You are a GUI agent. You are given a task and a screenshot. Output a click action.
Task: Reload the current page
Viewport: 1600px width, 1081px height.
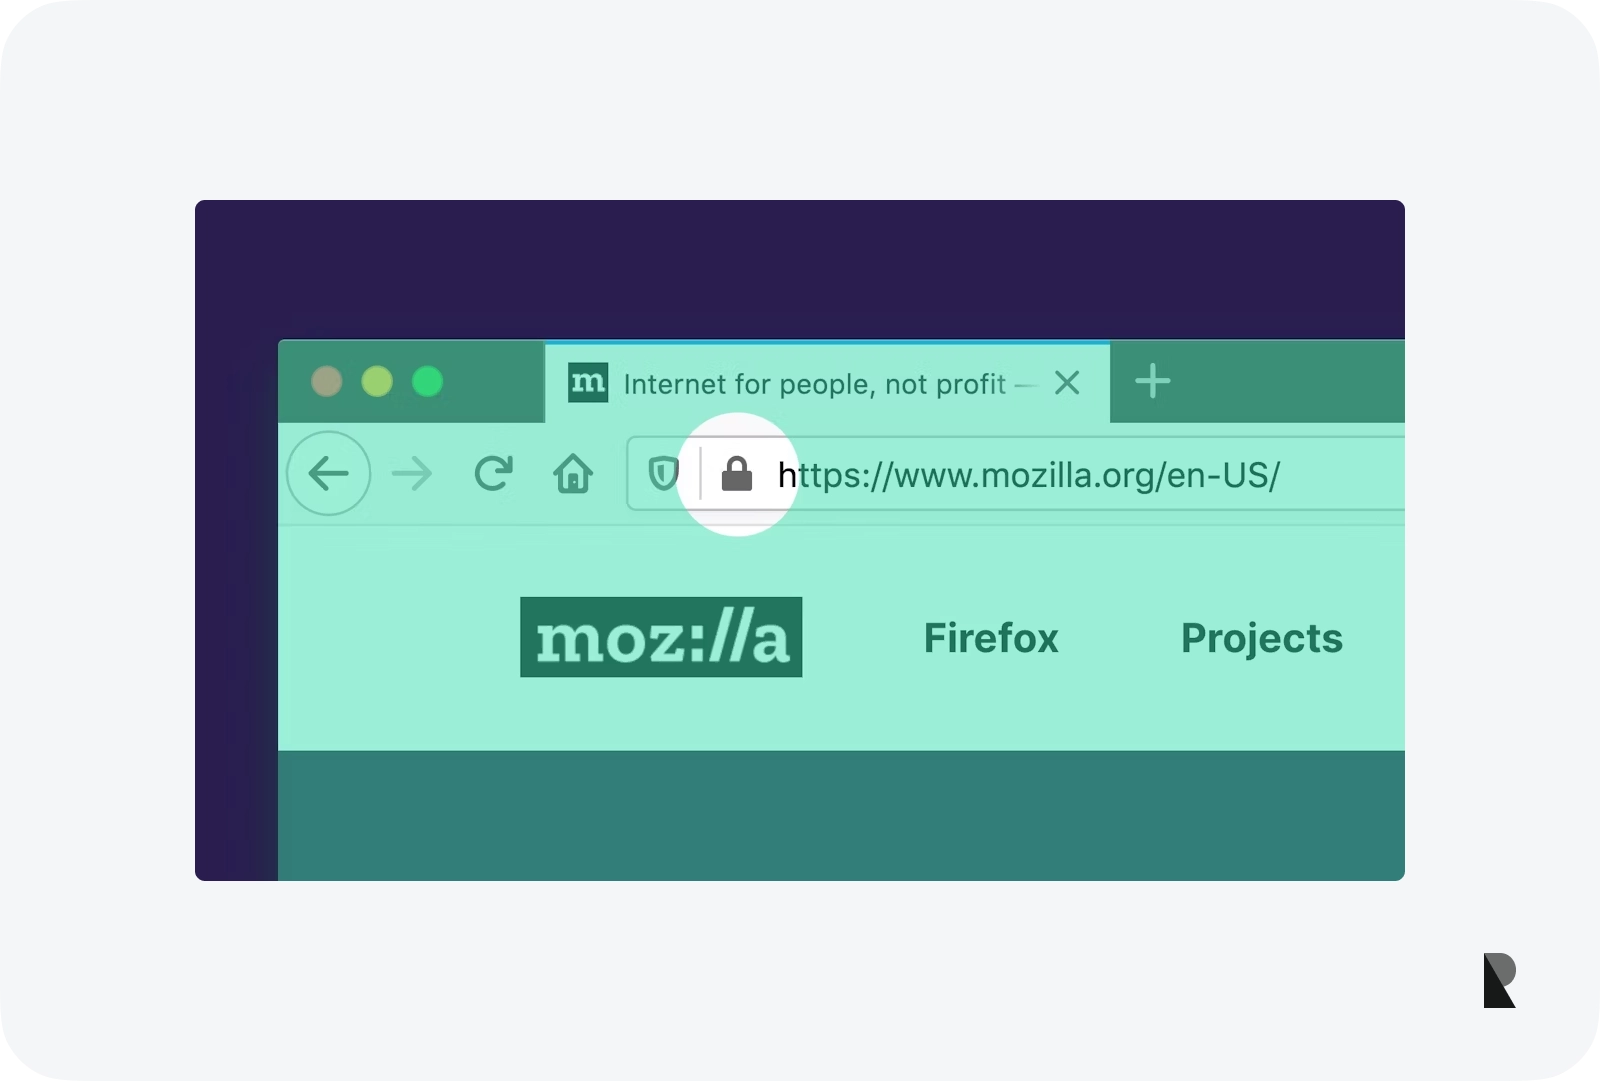coord(494,473)
